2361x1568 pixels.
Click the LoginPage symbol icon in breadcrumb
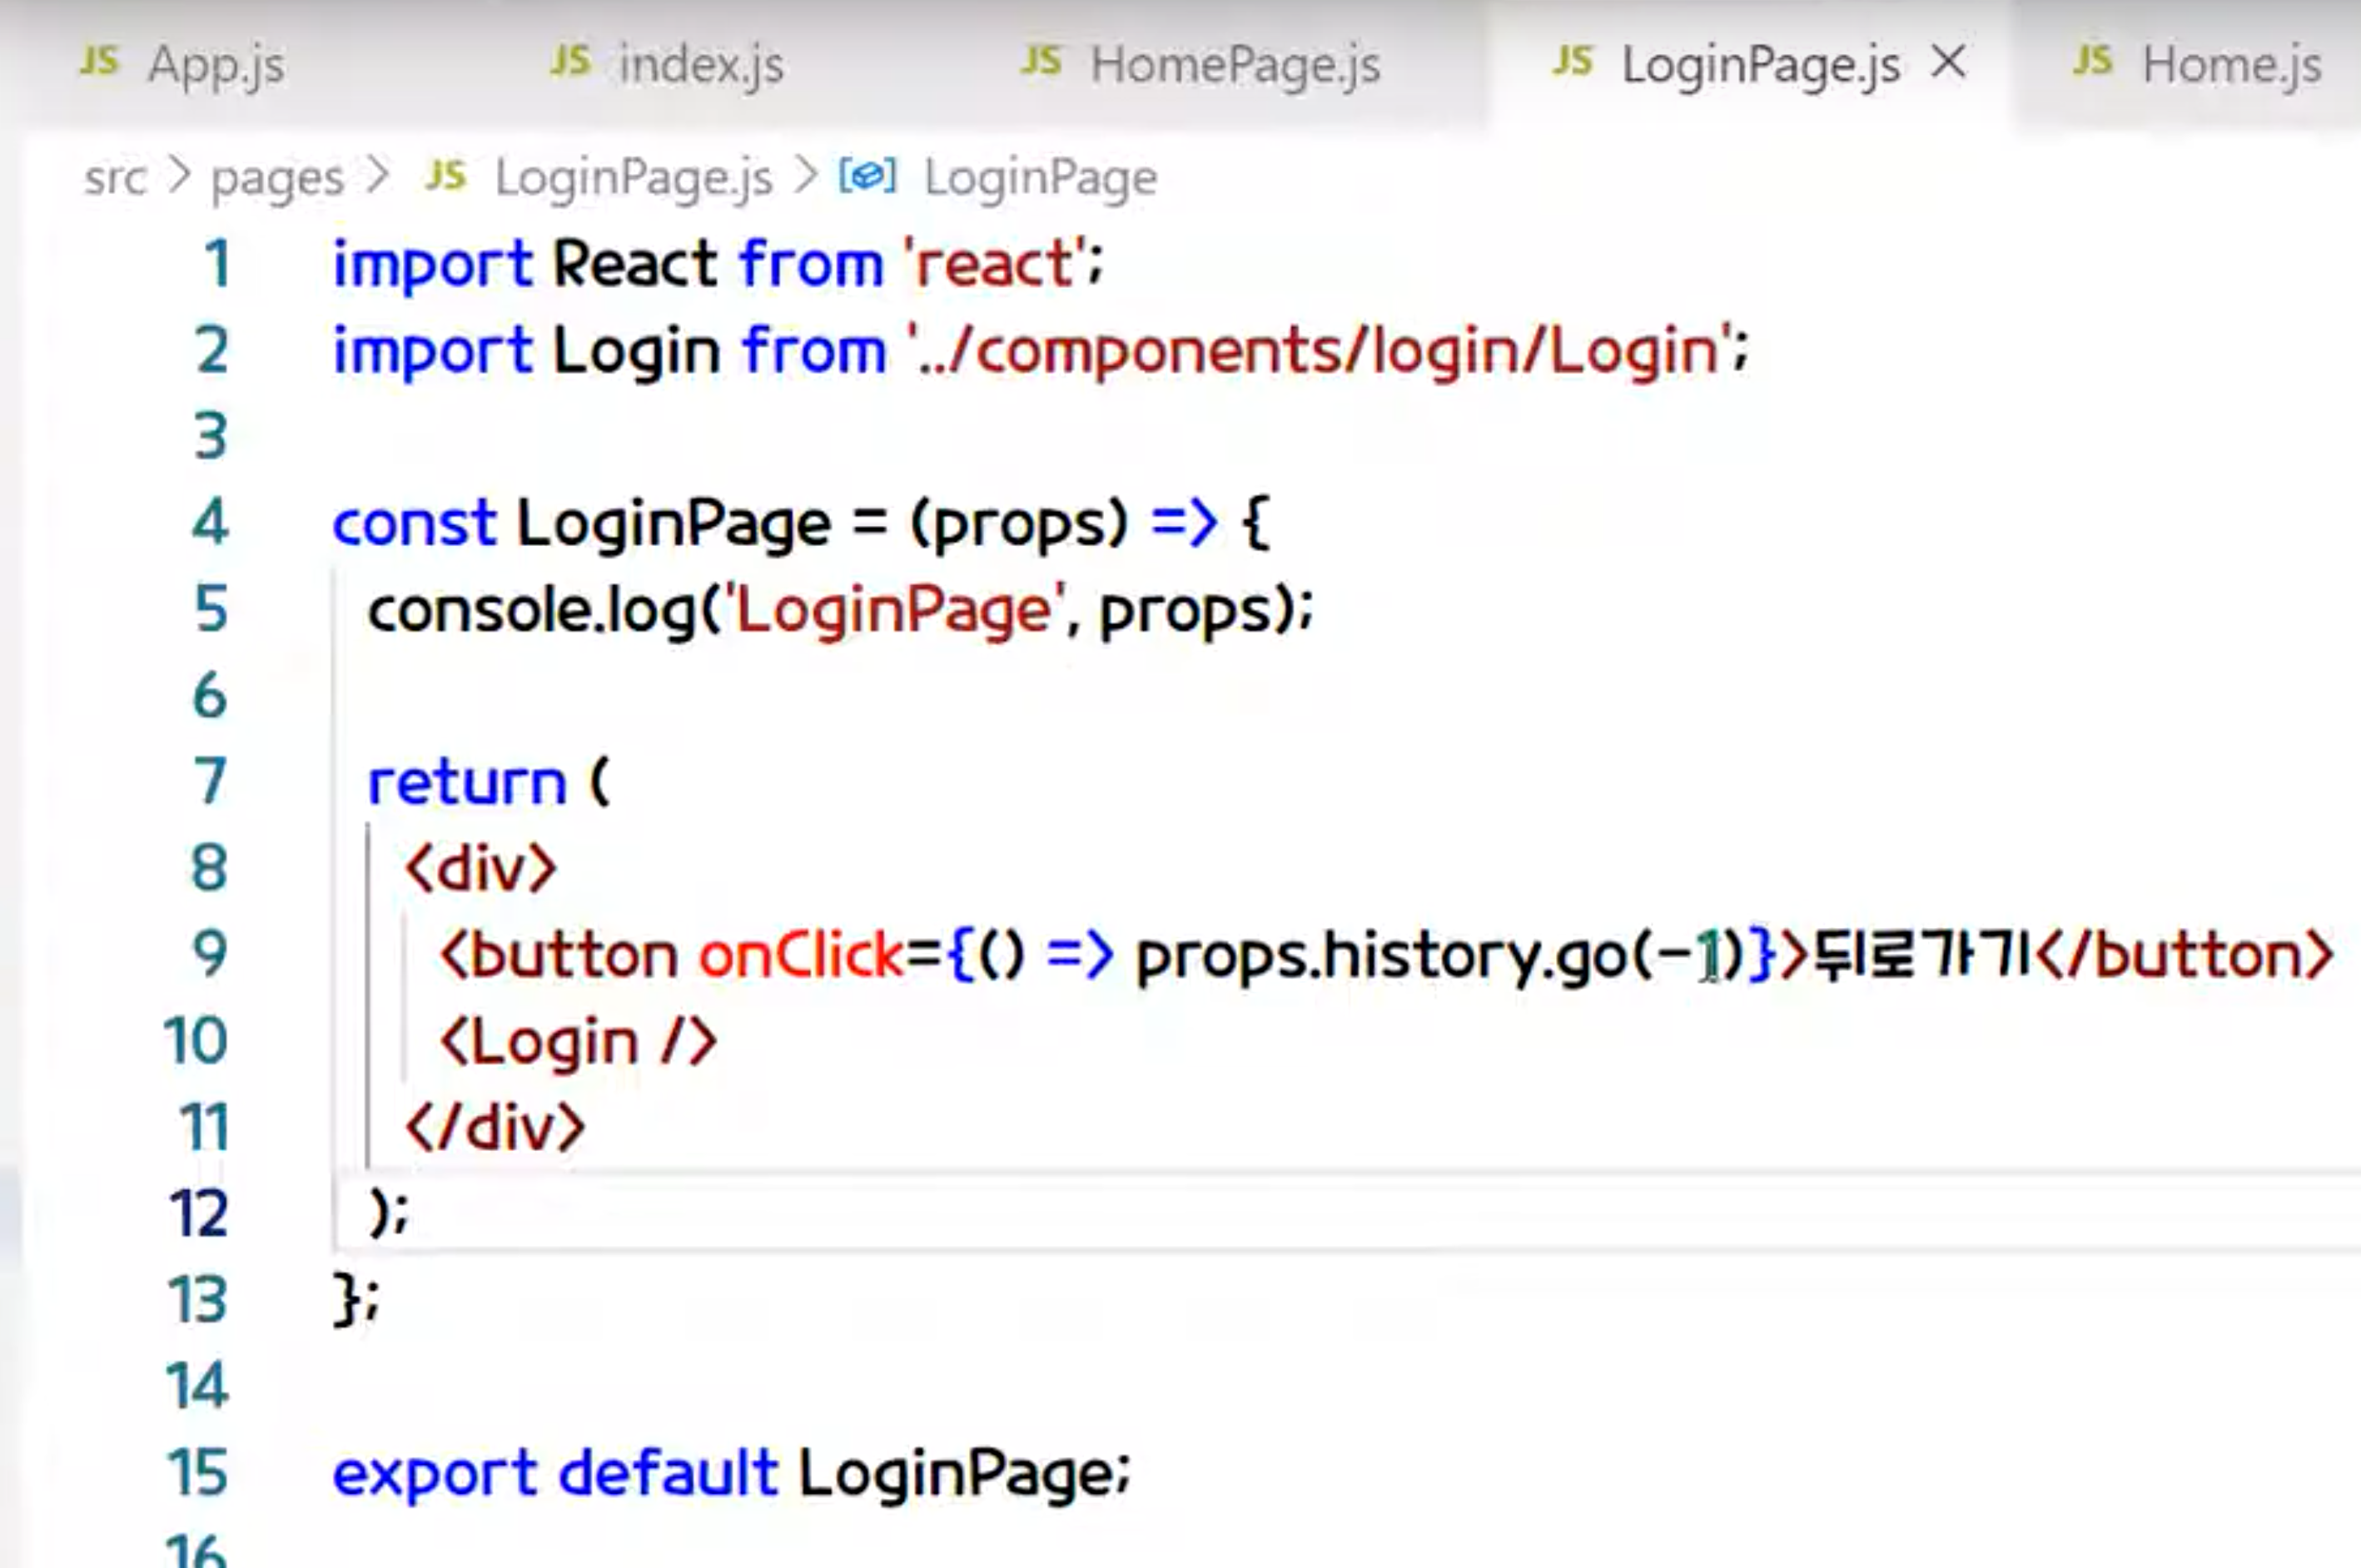tap(867, 176)
